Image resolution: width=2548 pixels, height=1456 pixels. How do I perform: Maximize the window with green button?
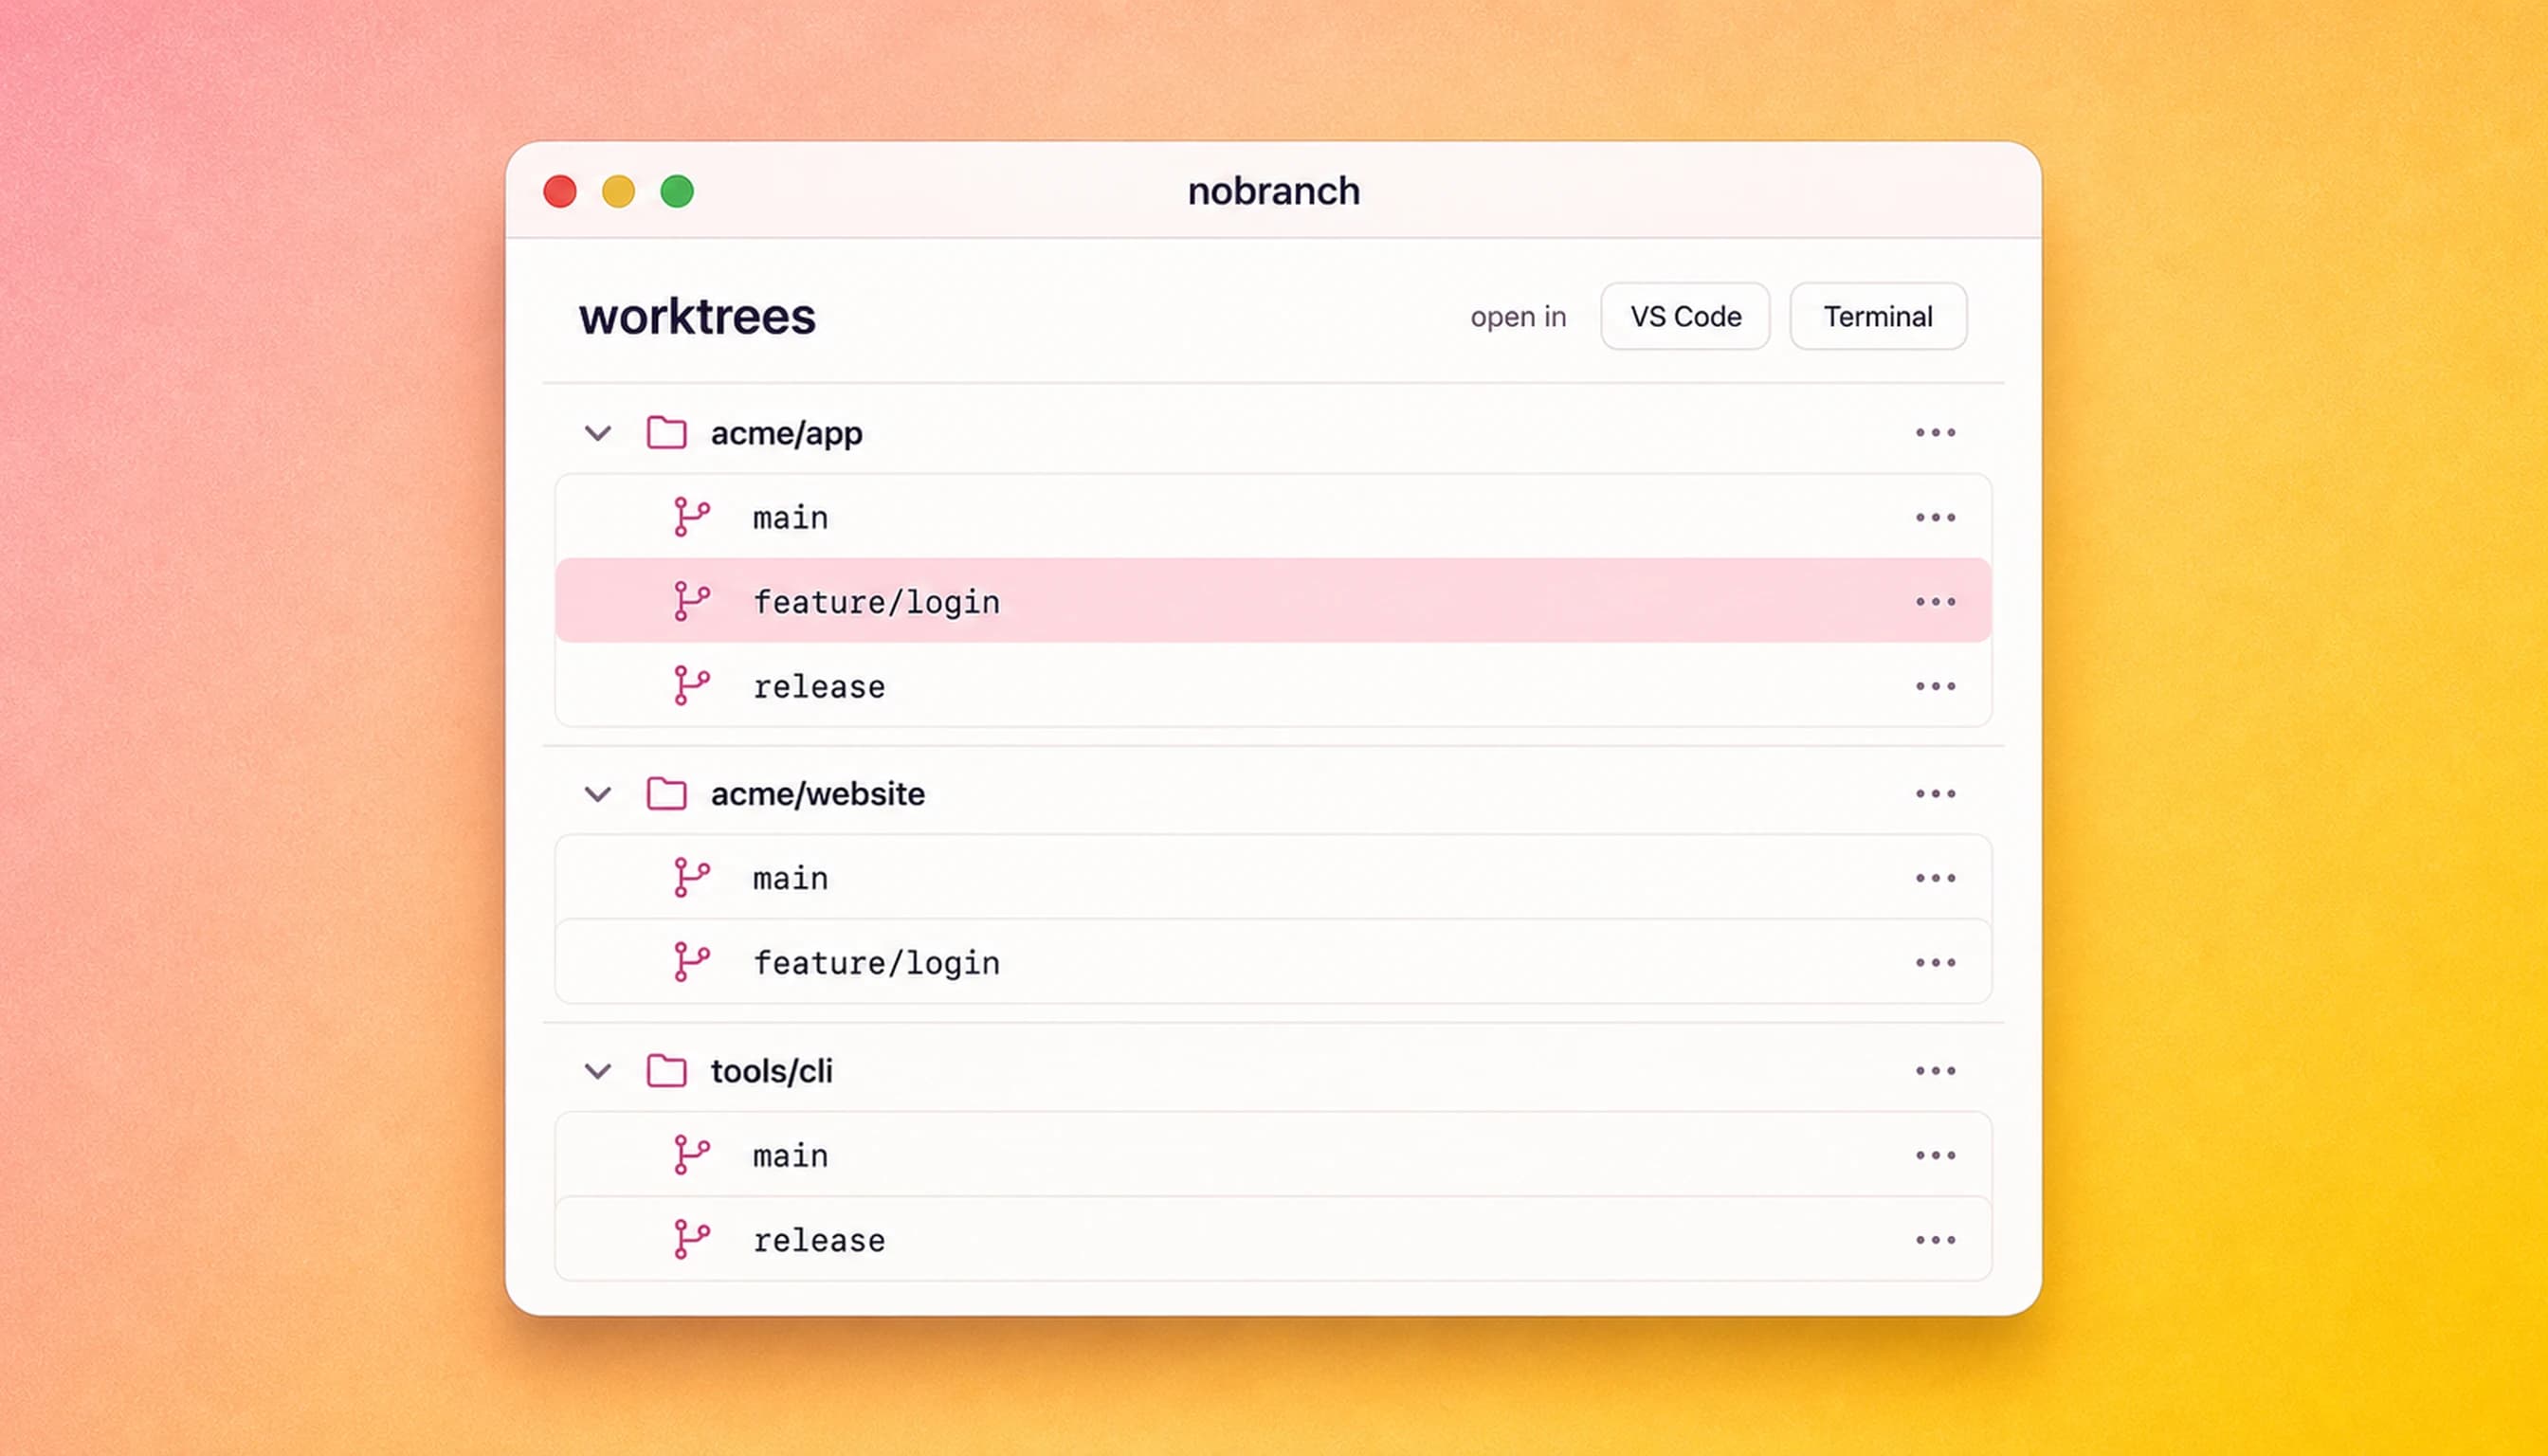pyautogui.click(x=677, y=192)
